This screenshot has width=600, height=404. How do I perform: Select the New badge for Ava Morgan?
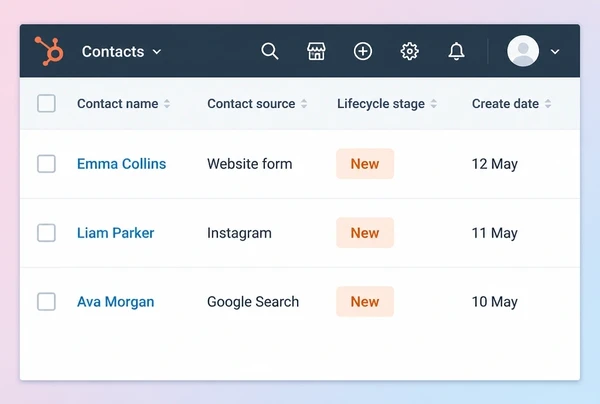coord(365,301)
